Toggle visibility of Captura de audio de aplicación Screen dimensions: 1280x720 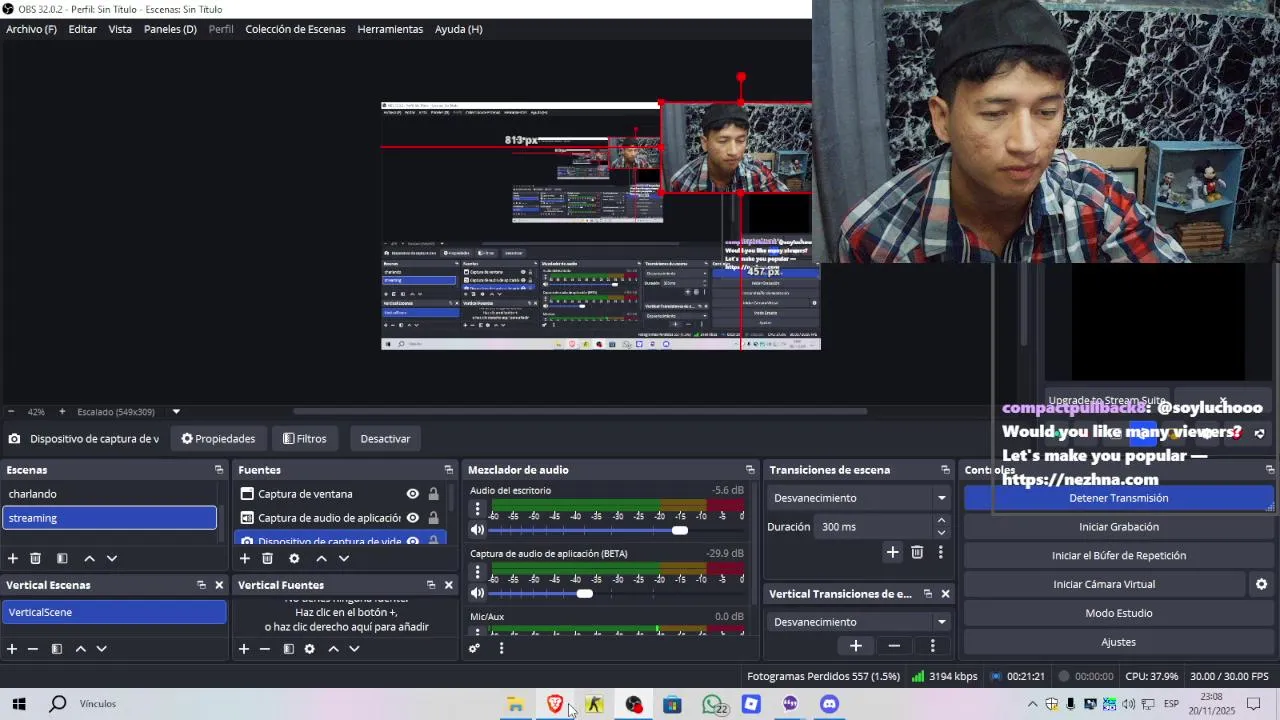[412, 518]
